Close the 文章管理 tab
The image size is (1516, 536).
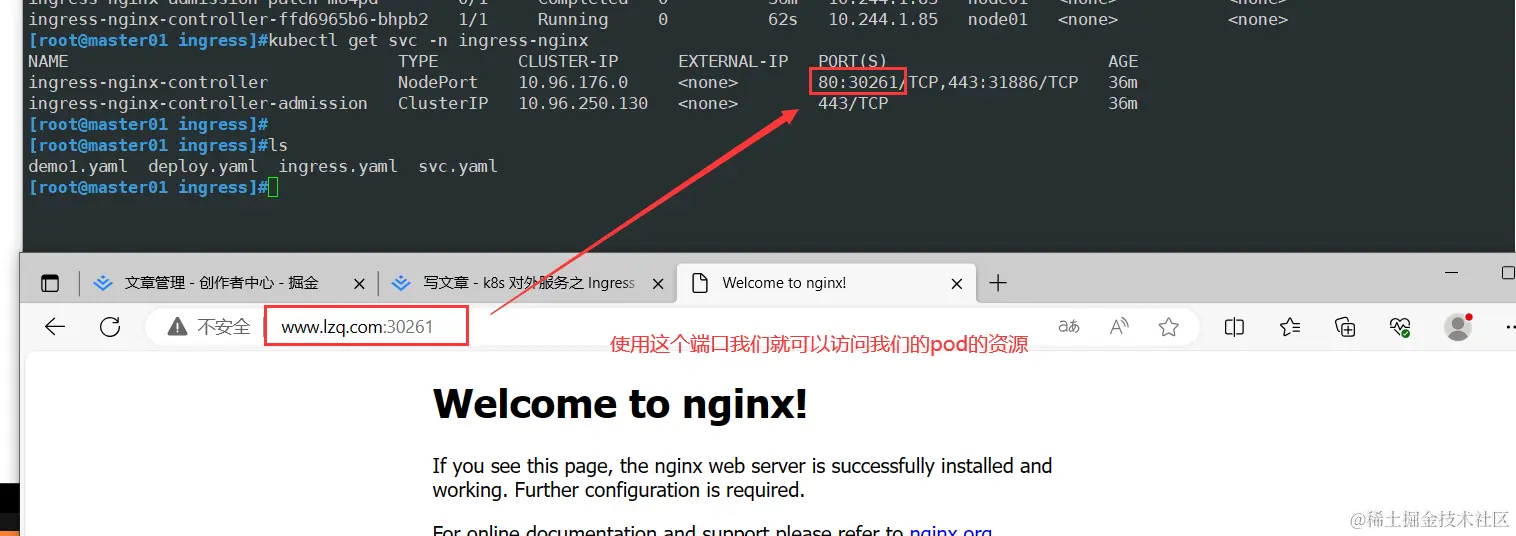(x=360, y=284)
